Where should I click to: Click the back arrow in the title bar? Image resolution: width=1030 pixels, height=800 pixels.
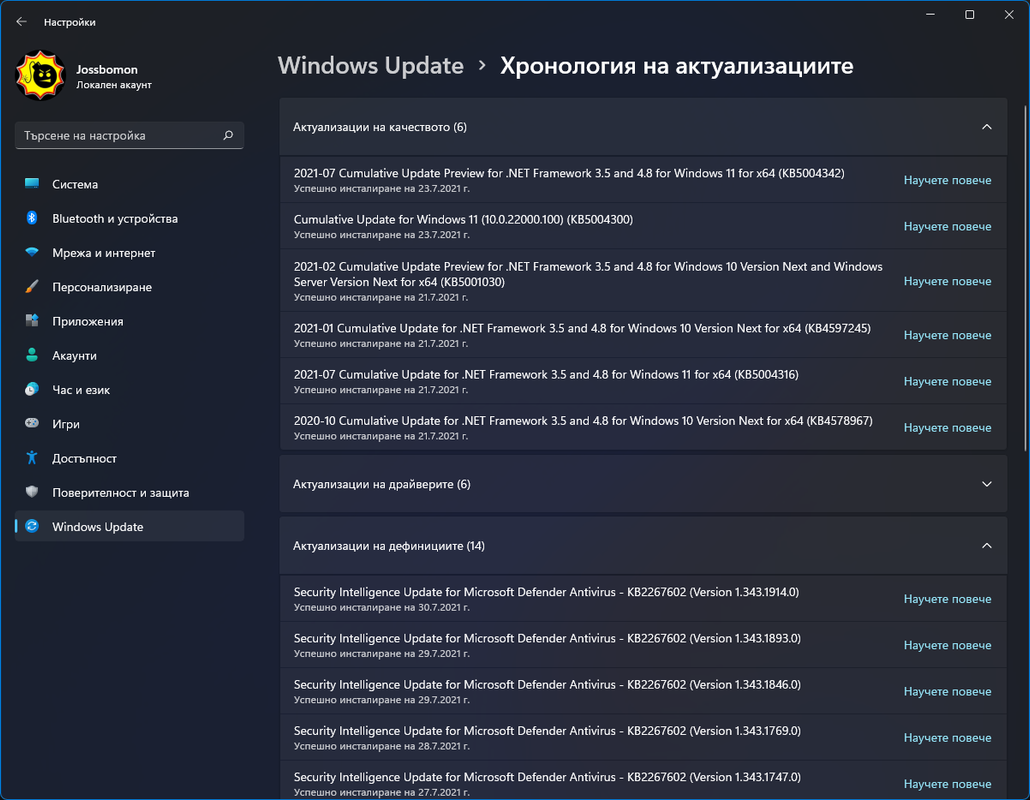21,22
